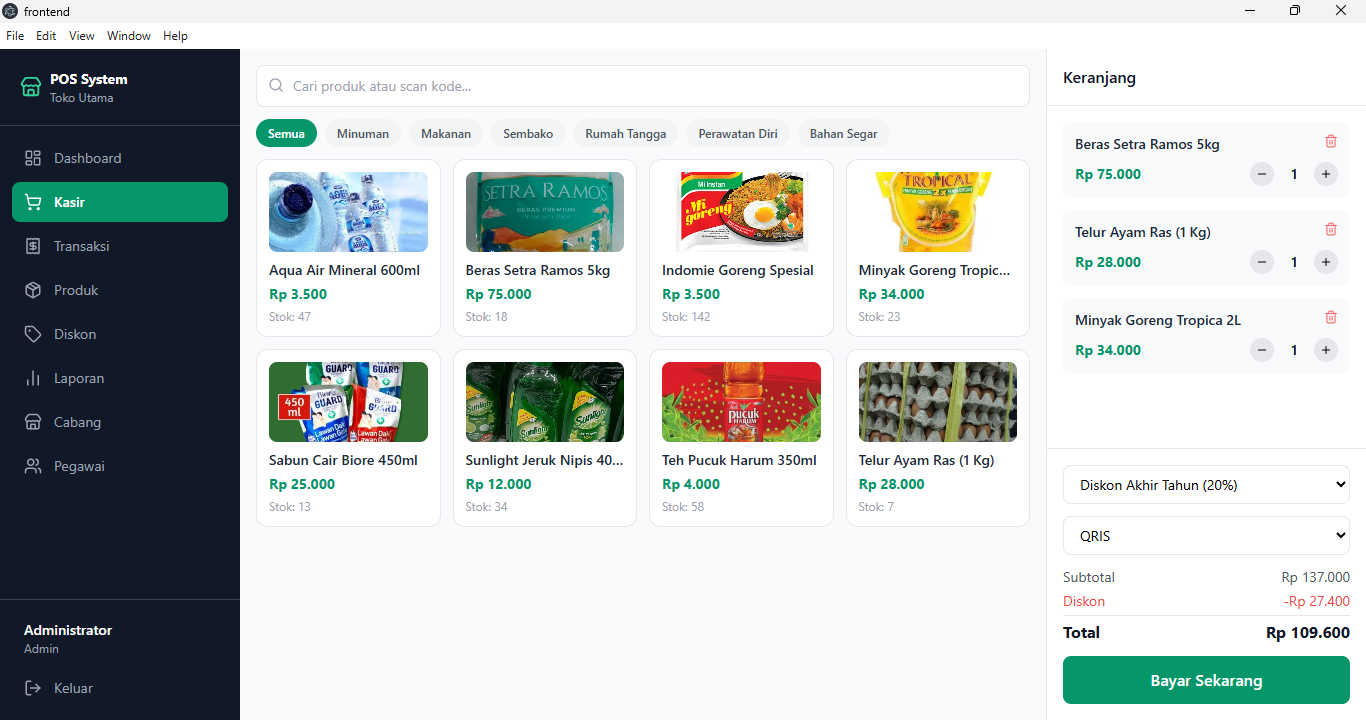
Task: Click the Dashboard grid icon in sidebar
Action: (x=33, y=158)
